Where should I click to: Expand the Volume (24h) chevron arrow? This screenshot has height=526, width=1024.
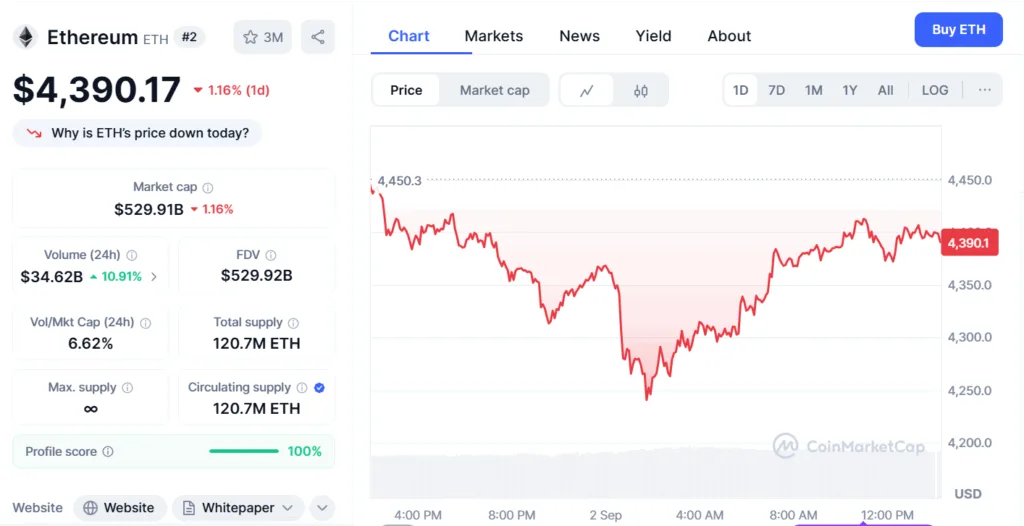pos(154,276)
